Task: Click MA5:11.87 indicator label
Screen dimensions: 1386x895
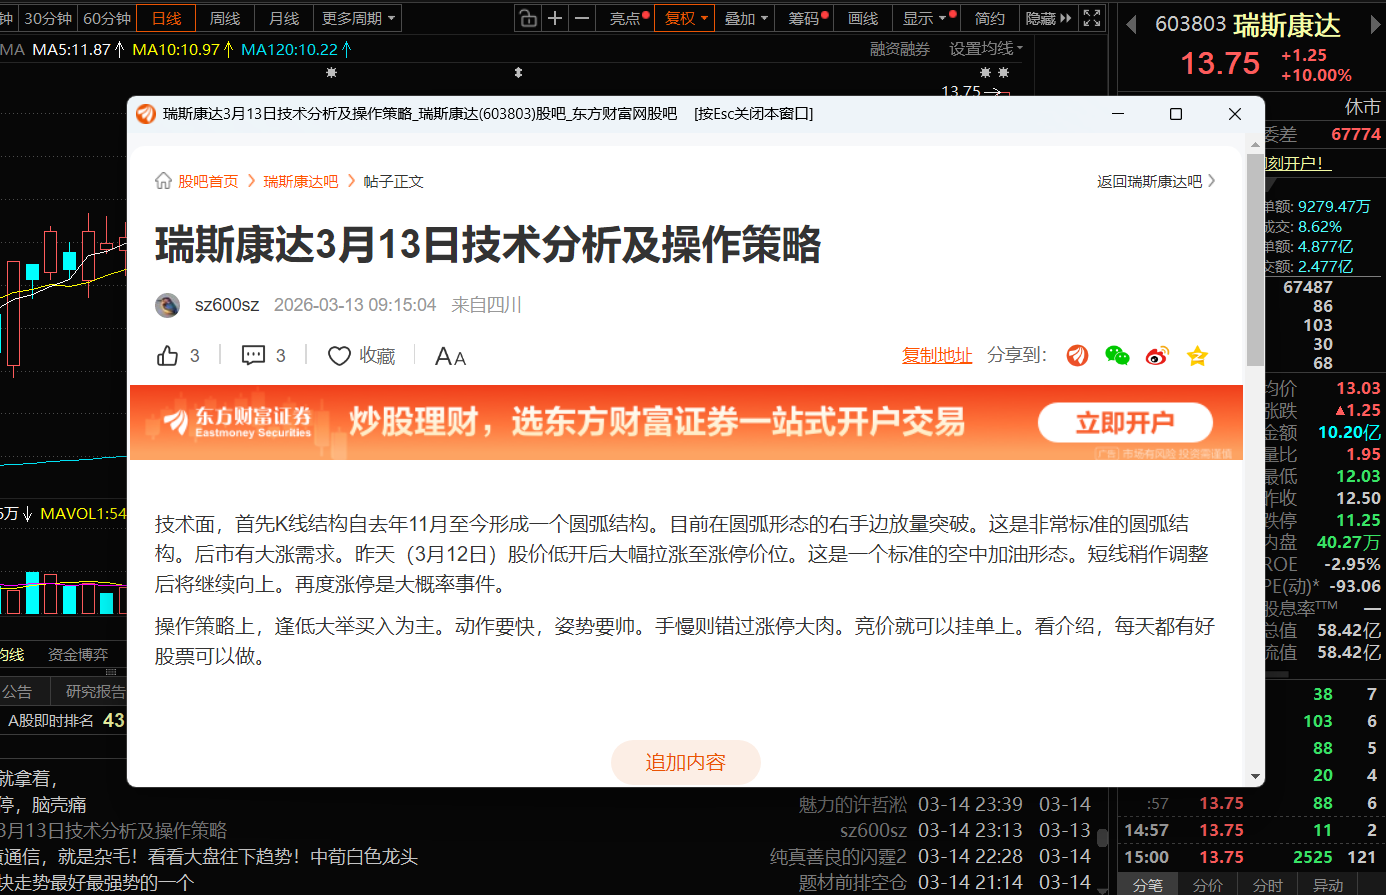Action: 78,49
